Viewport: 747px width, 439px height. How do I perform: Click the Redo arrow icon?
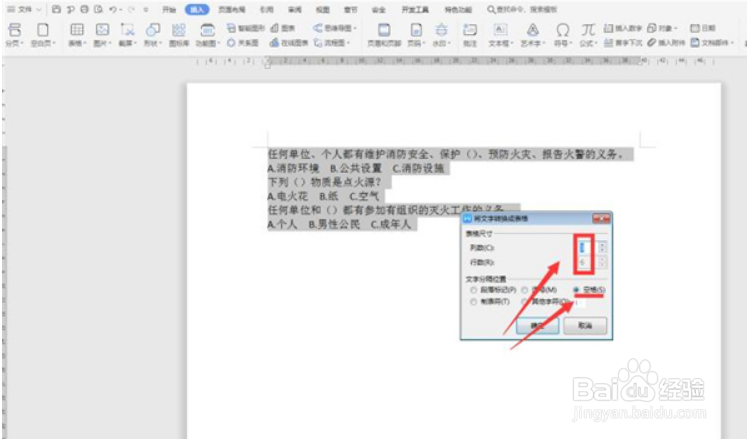pos(131,9)
